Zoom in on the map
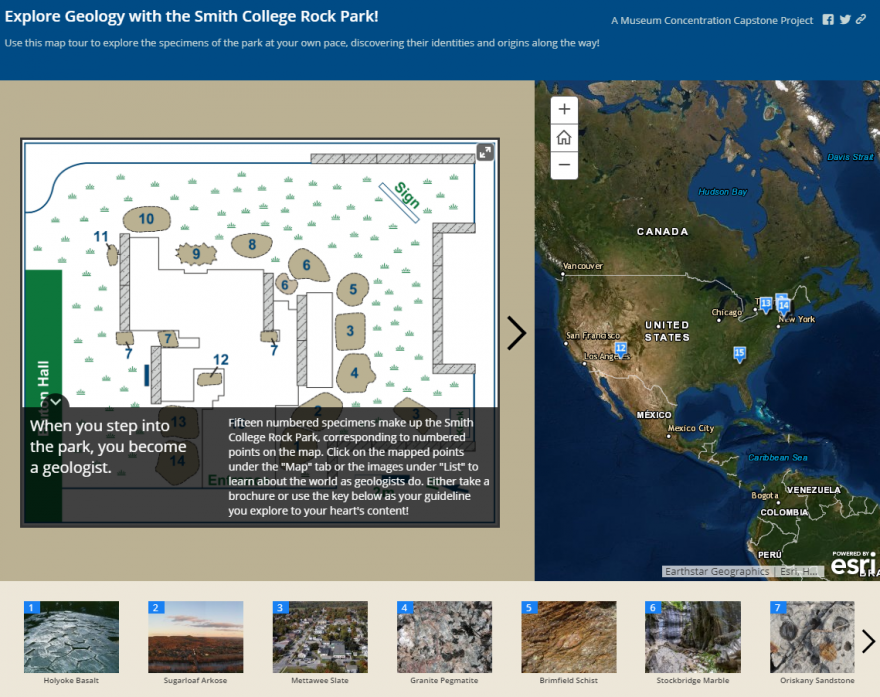880x697 pixels. pyautogui.click(x=564, y=109)
